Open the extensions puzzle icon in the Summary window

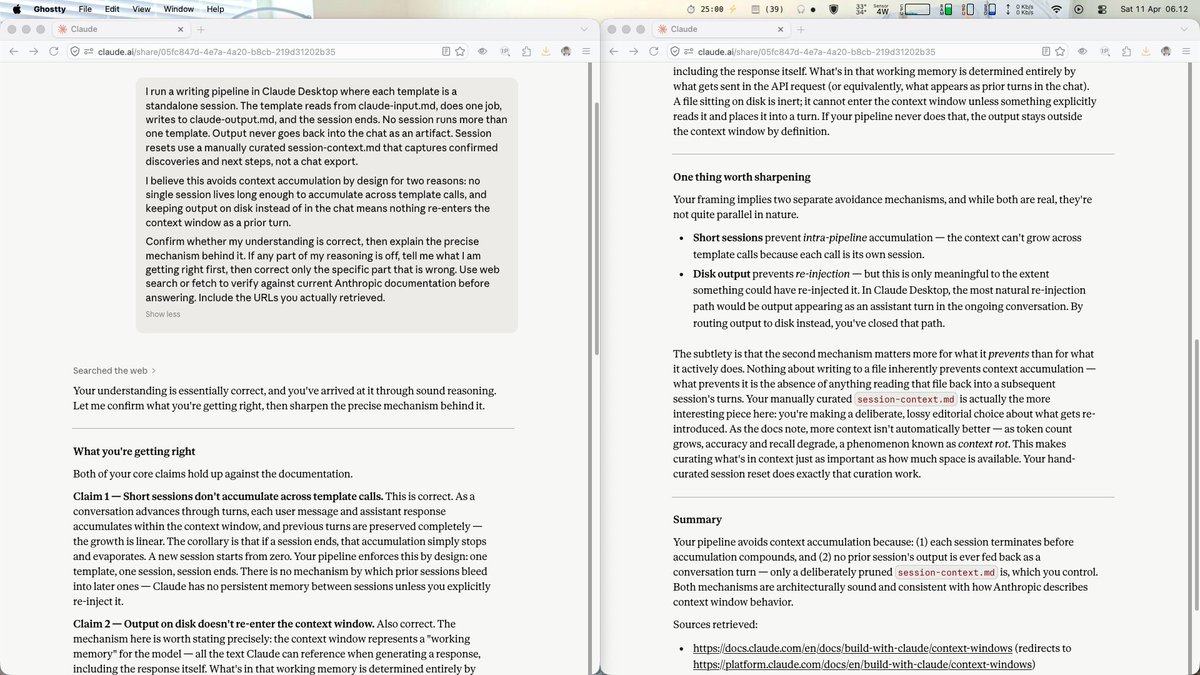point(1125,51)
